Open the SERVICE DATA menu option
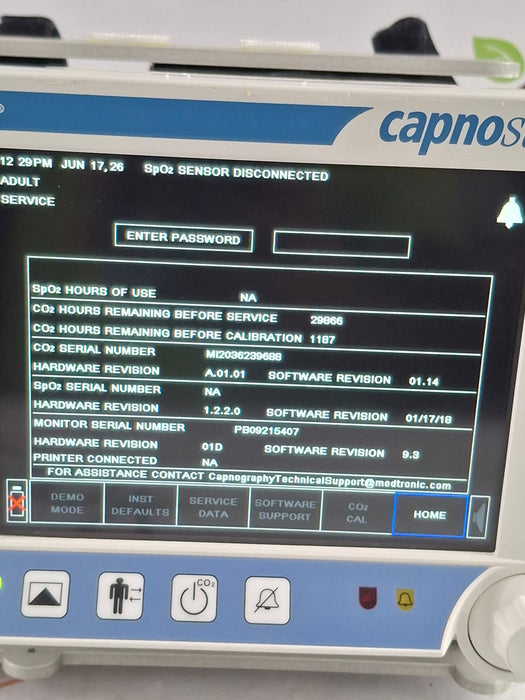Viewport: 525px width, 700px height. click(213, 508)
